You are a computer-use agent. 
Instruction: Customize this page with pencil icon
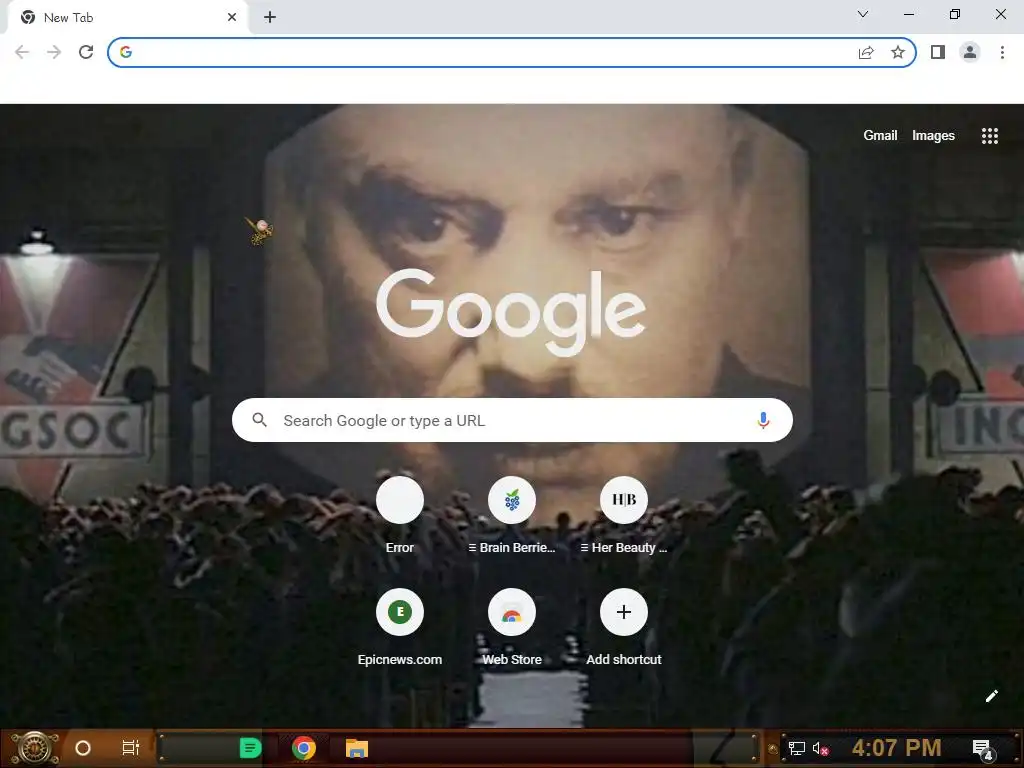pos(991,696)
